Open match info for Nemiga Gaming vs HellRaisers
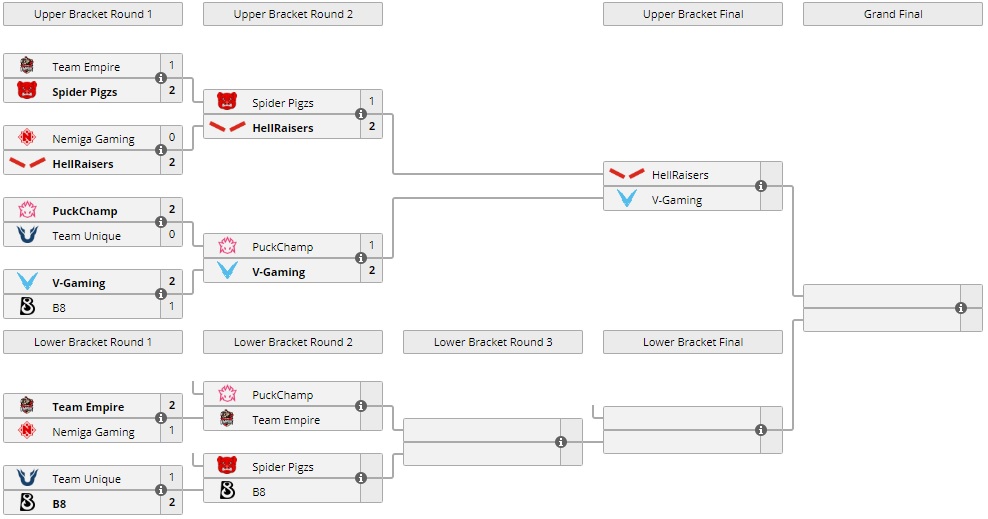Viewport: 988px width, 519px height. click(x=161, y=150)
